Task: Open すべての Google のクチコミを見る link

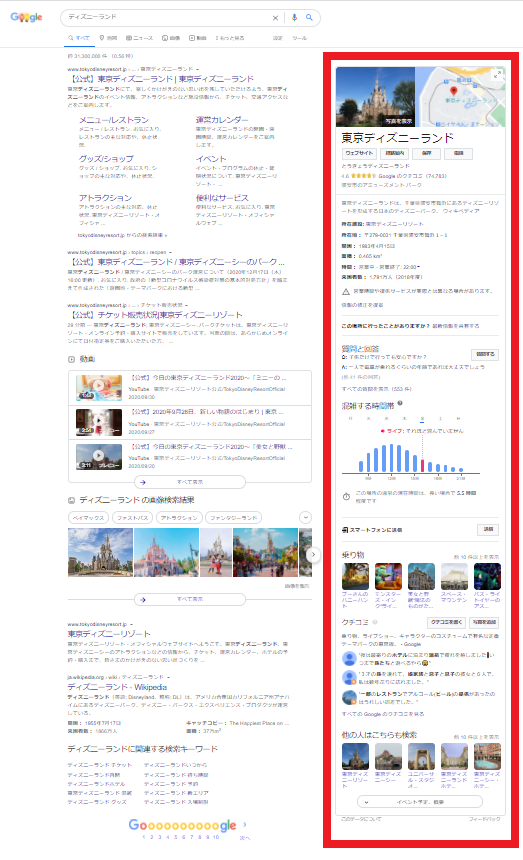Action: (x=383, y=714)
